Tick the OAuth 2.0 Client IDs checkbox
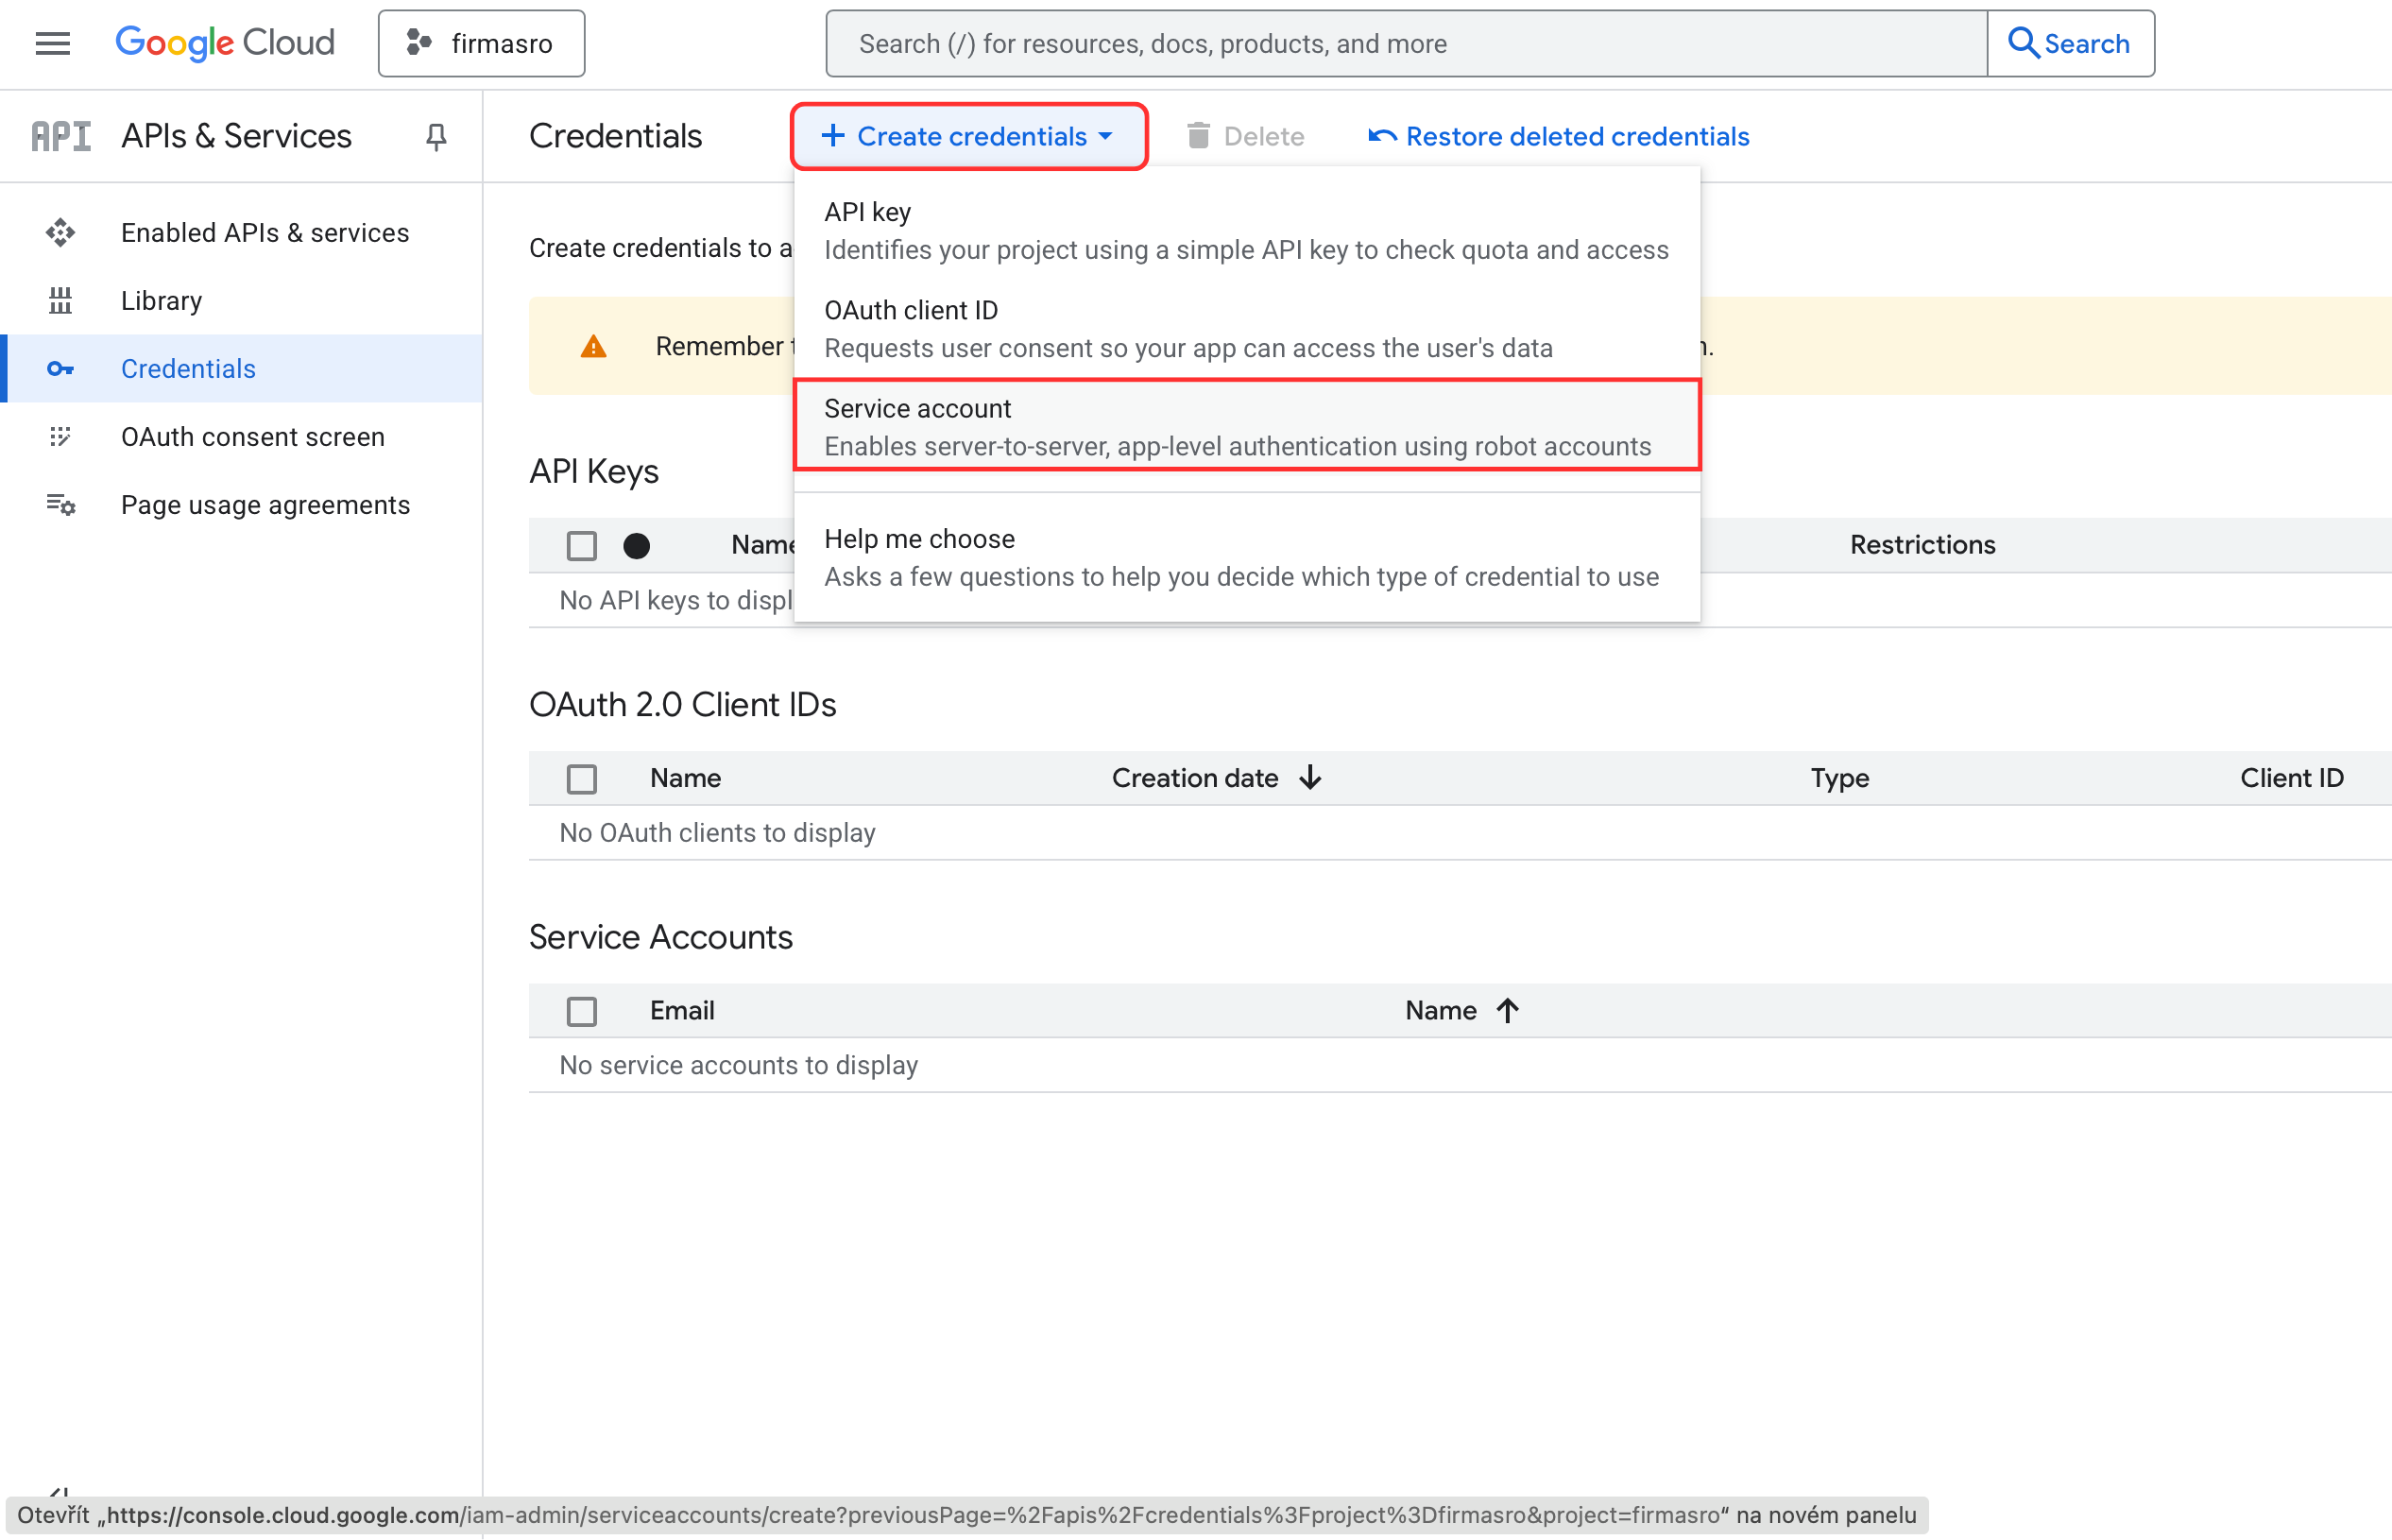 (x=581, y=778)
